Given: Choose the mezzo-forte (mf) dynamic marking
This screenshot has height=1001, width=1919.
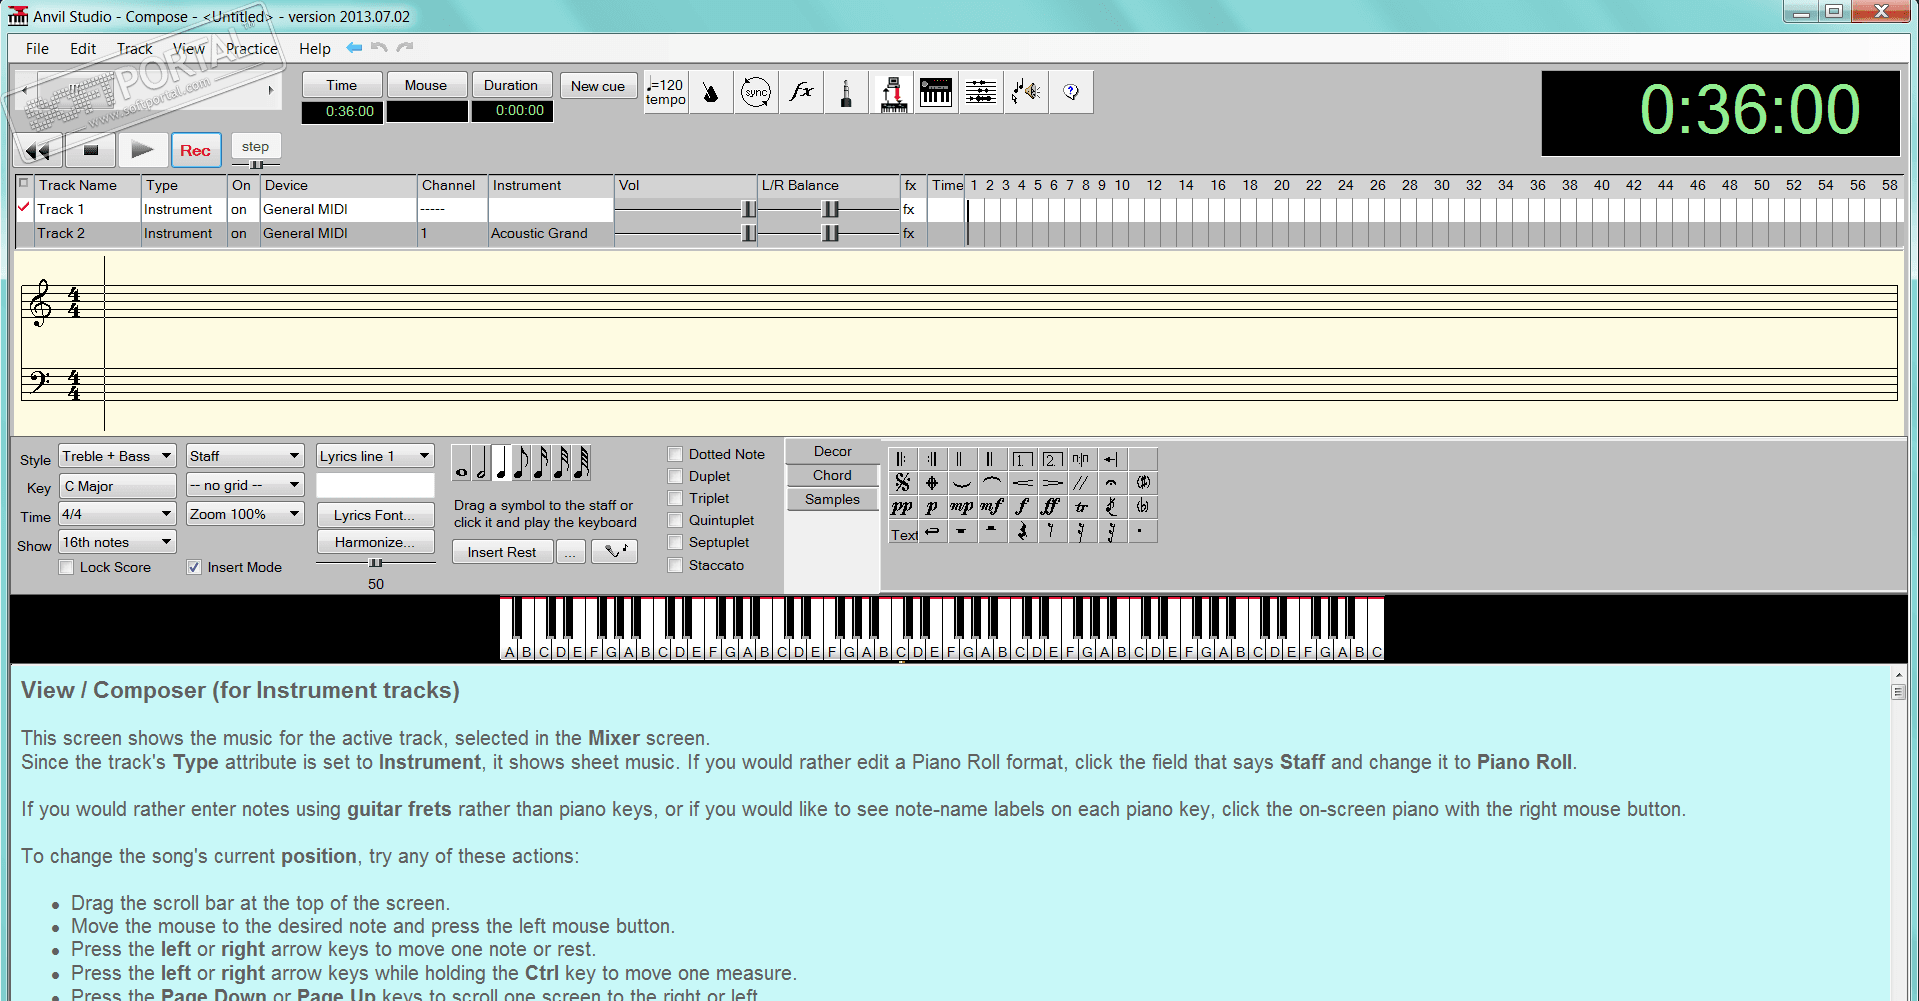Looking at the screenshot, I should [992, 507].
